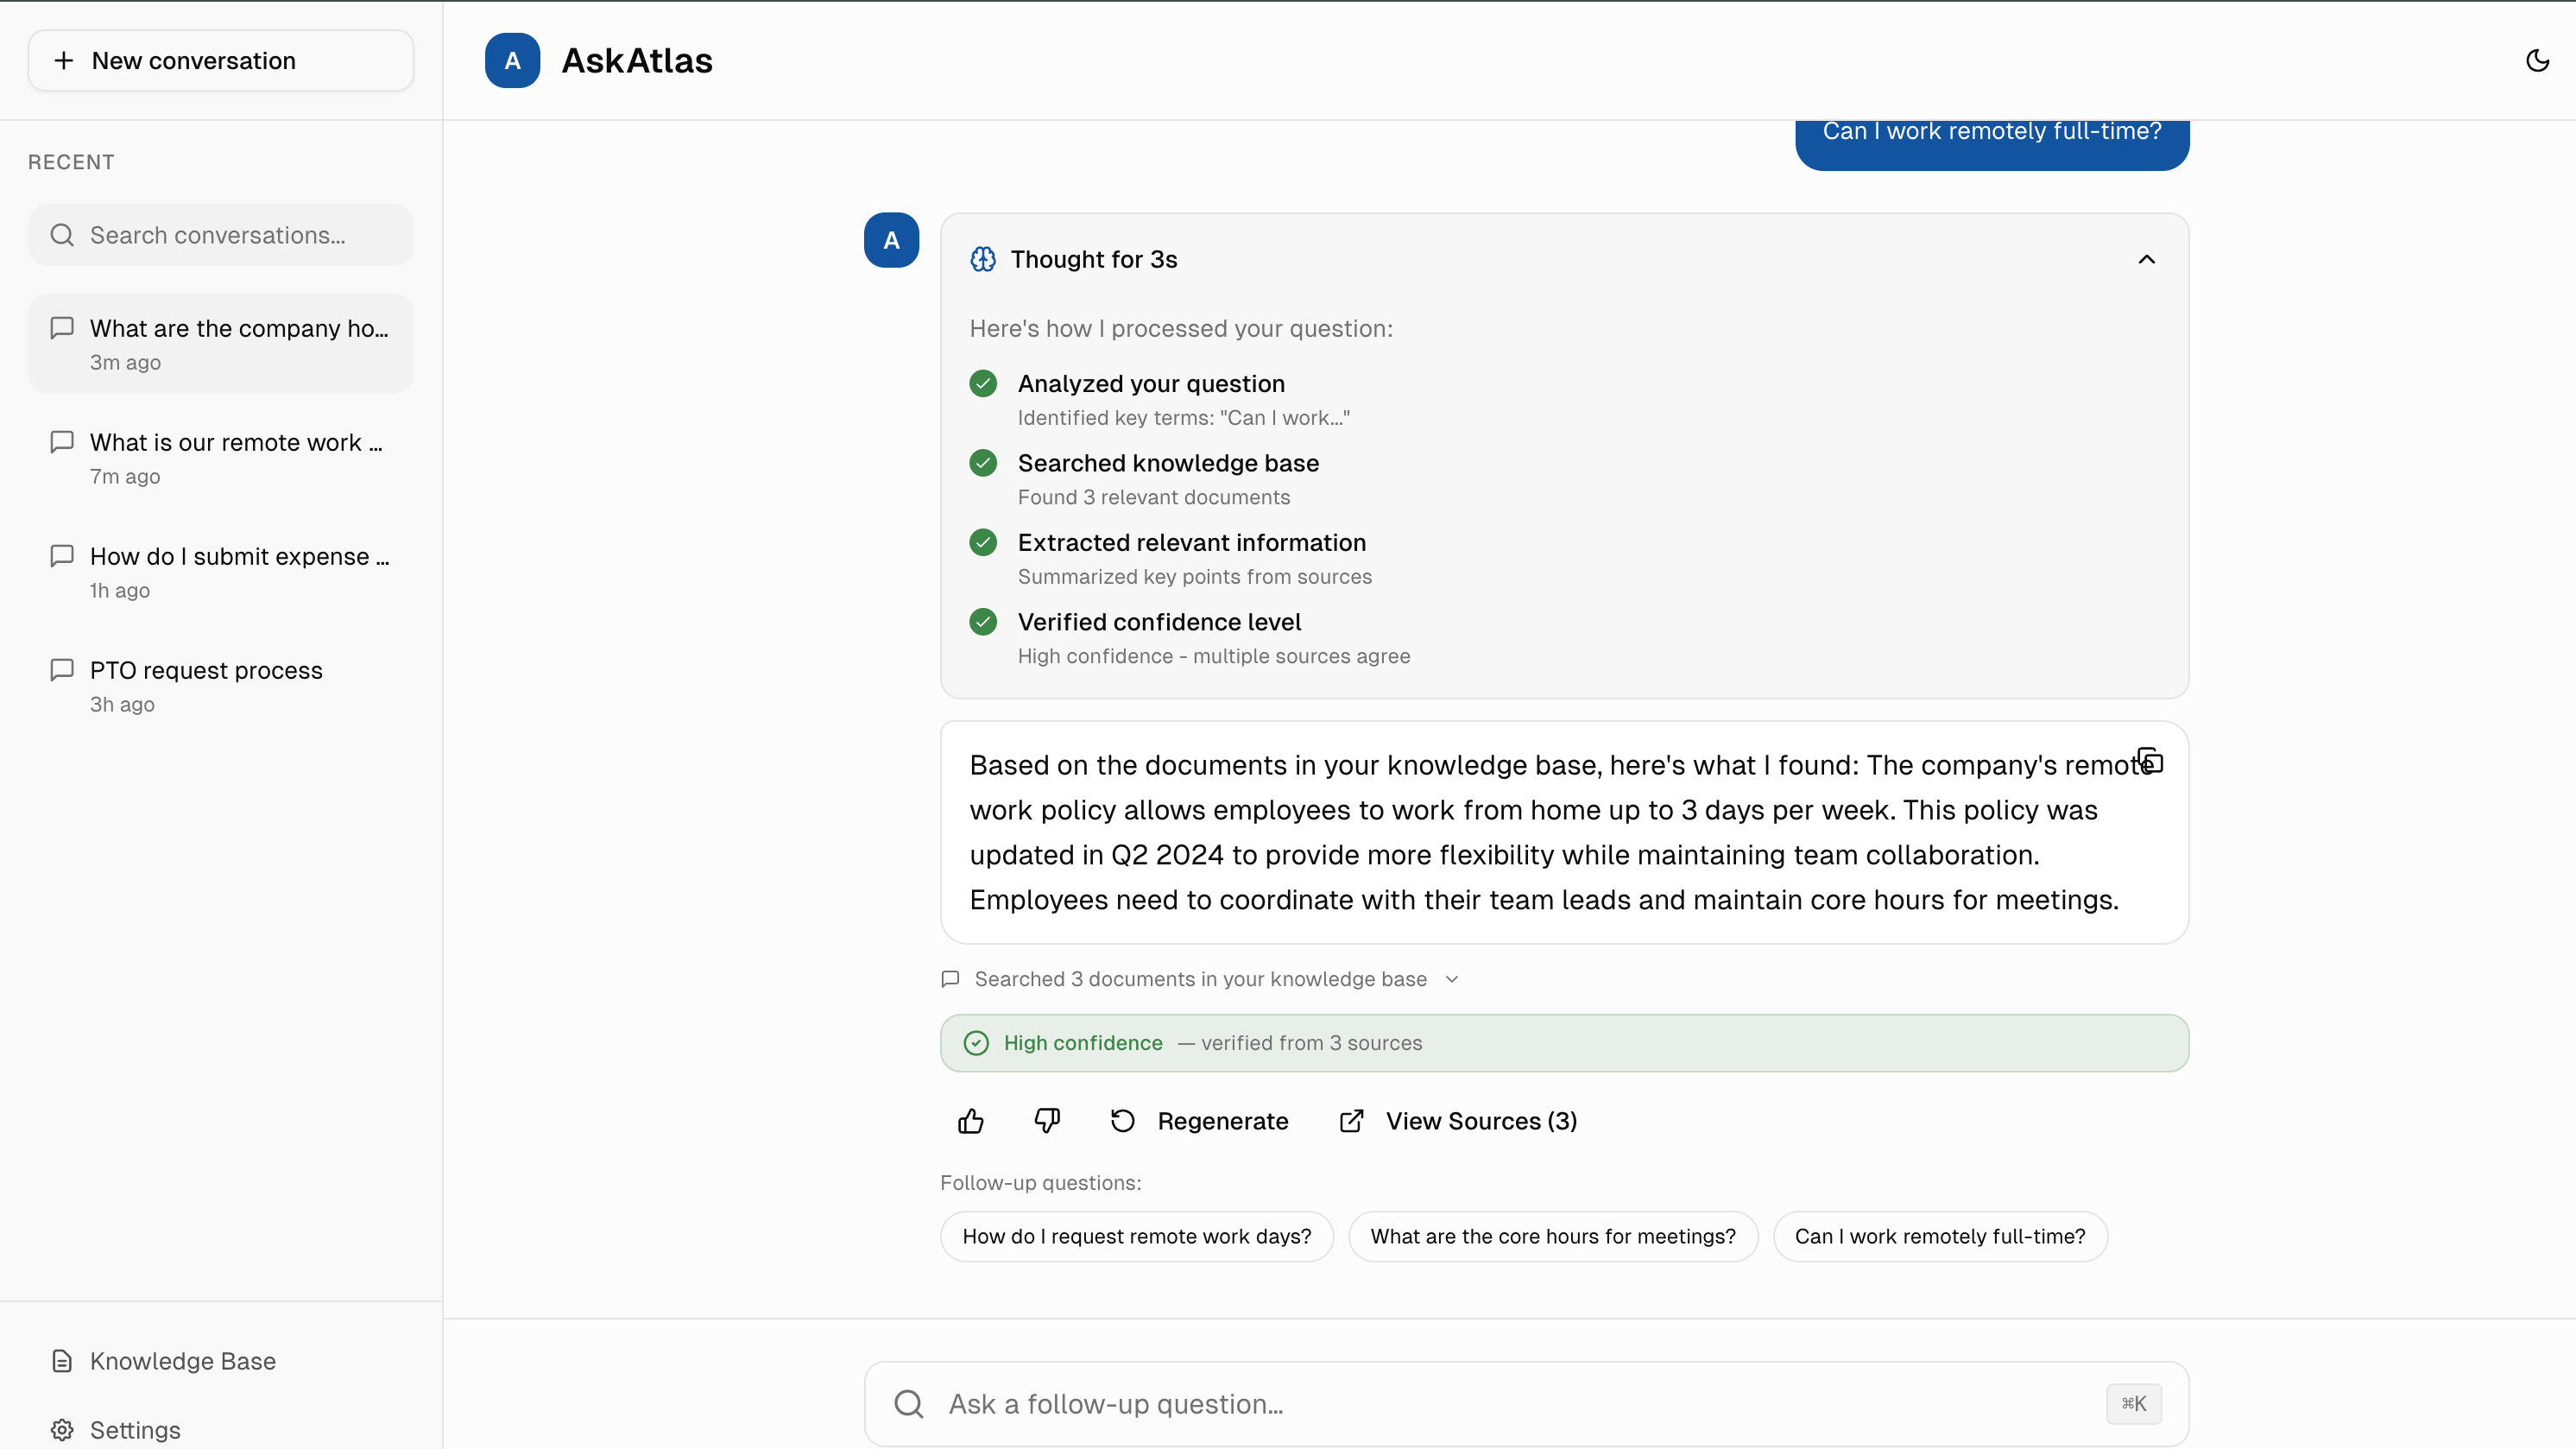Click the brain icon beside Thought for 3s
This screenshot has width=2576, height=1449.
click(x=983, y=259)
